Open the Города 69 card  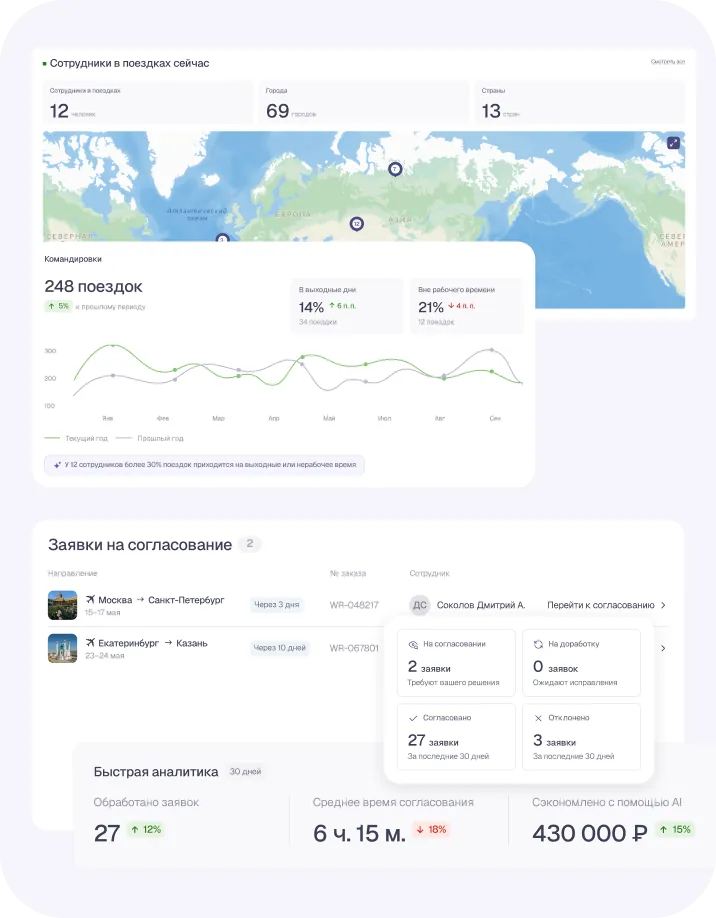click(x=364, y=102)
